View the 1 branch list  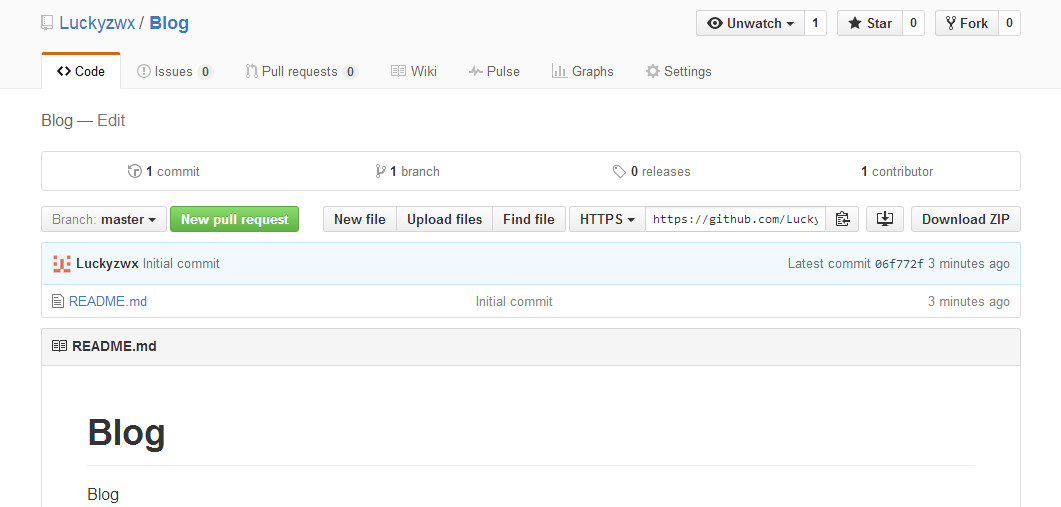click(407, 171)
